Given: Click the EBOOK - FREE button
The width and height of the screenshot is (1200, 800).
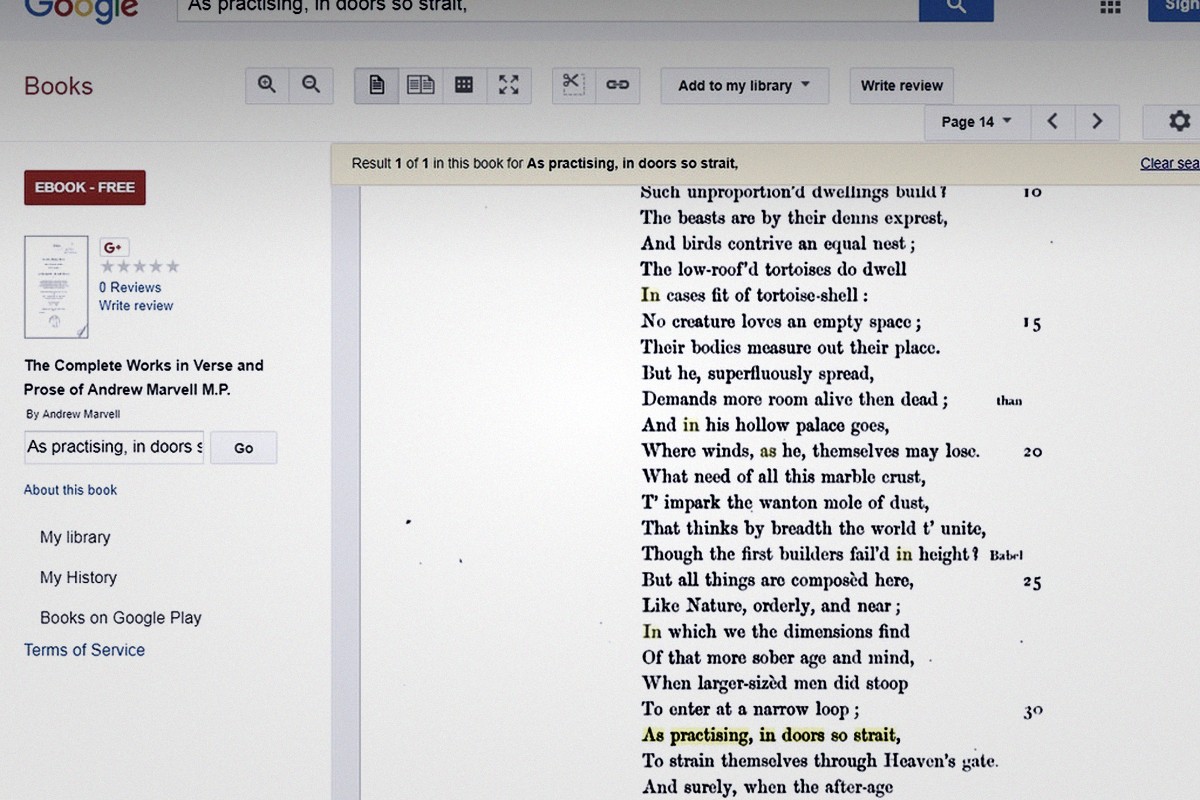Looking at the screenshot, I should point(85,188).
